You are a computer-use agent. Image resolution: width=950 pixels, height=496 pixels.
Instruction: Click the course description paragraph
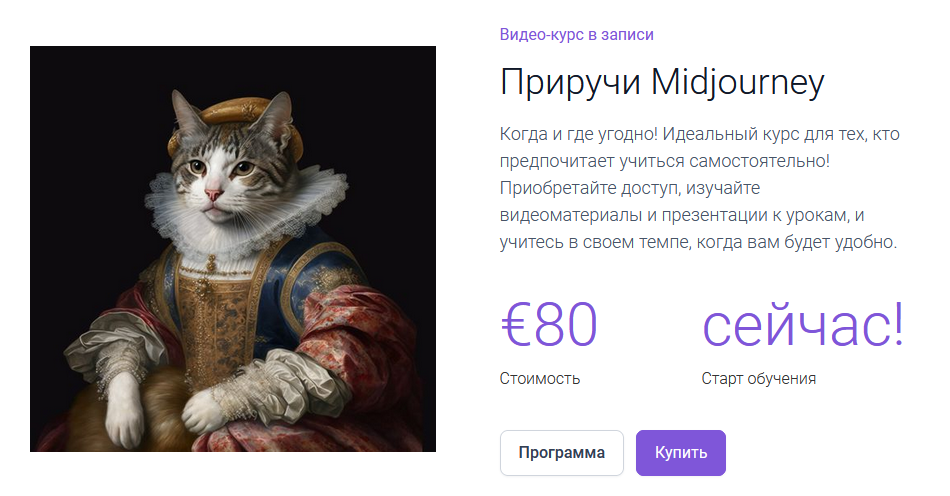click(700, 188)
